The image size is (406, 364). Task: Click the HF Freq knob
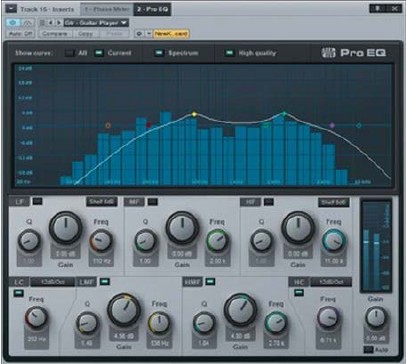334,241
